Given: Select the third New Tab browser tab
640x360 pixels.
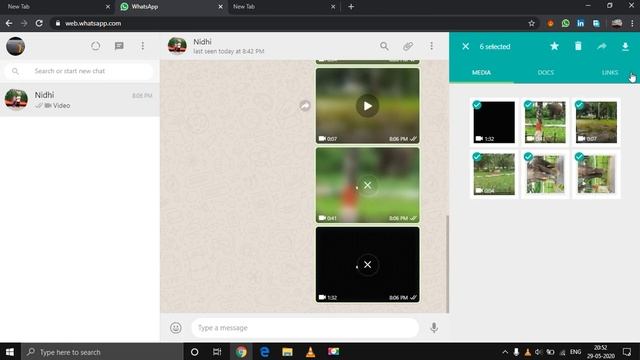Looking at the screenshot, I should [283, 7].
